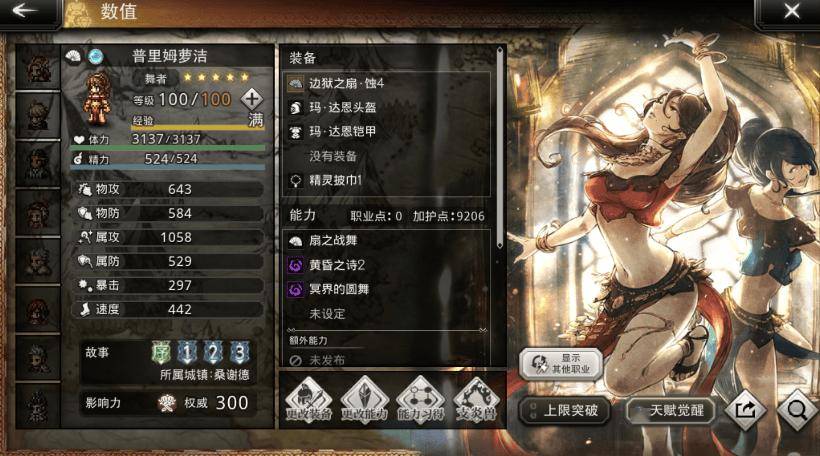Image resolution: width=820 pixels, height=456 pixels.
Task: Toggle 显示其他职业 show other jobs
Action: tap(561, 363)
